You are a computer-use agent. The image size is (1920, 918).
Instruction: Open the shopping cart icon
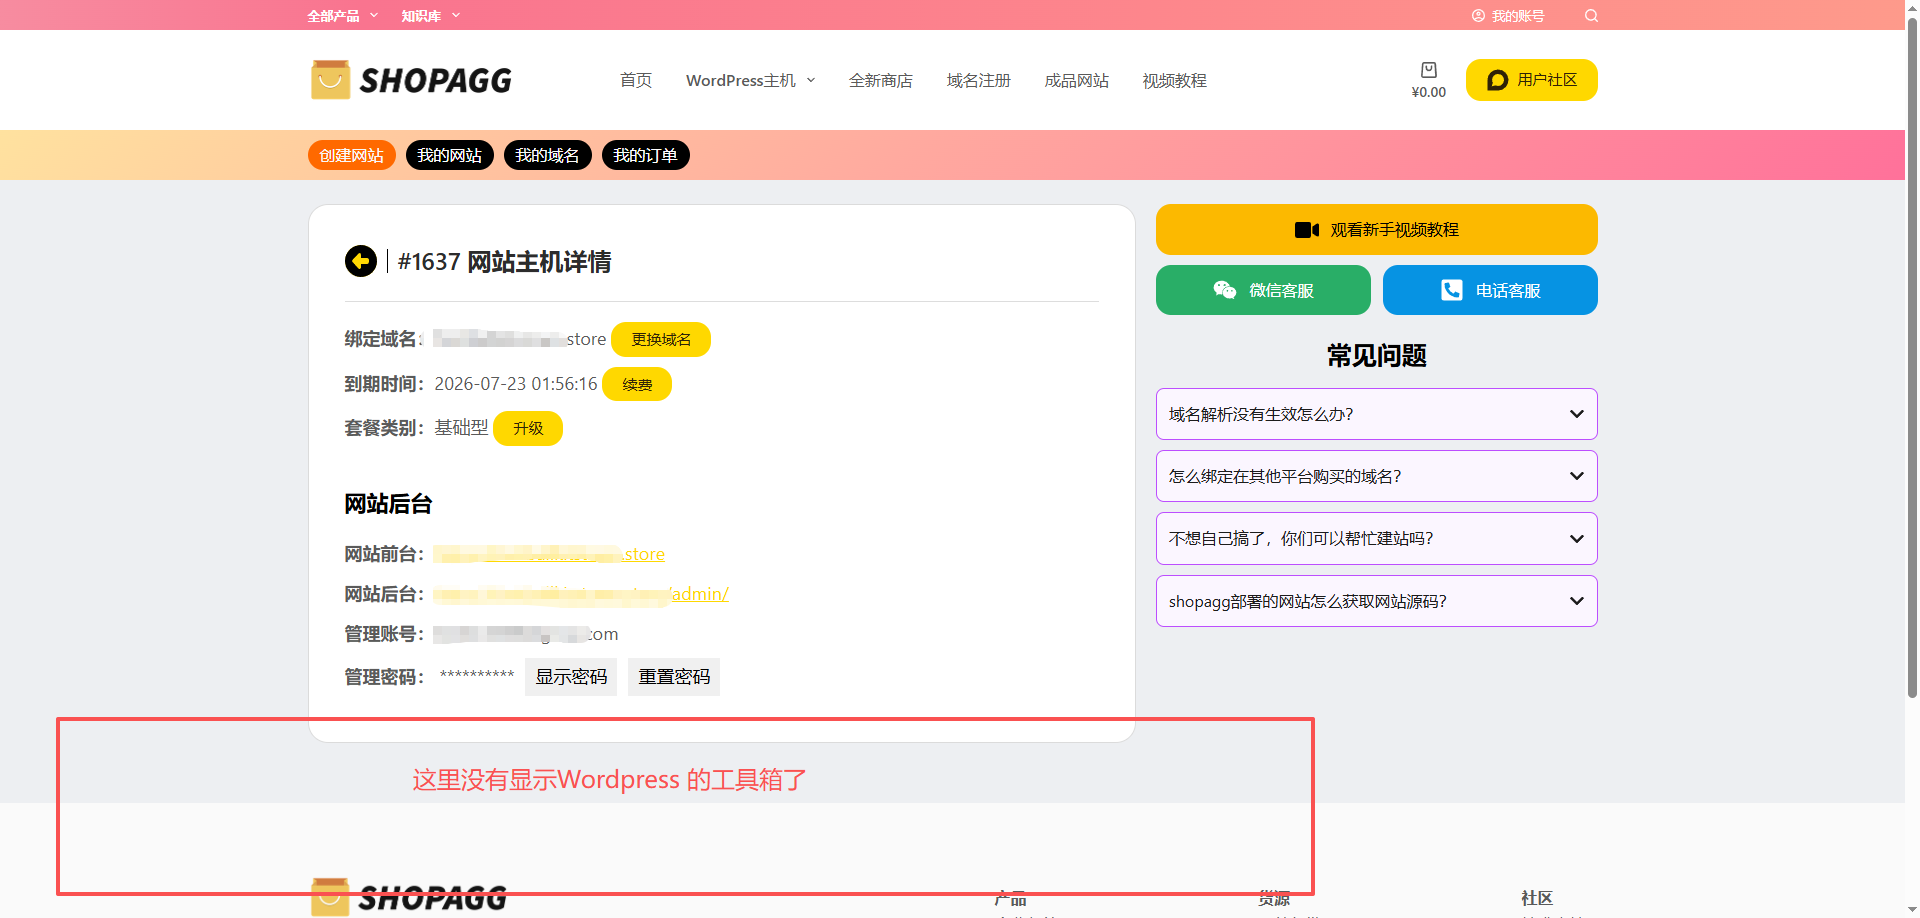(1429, 70)
